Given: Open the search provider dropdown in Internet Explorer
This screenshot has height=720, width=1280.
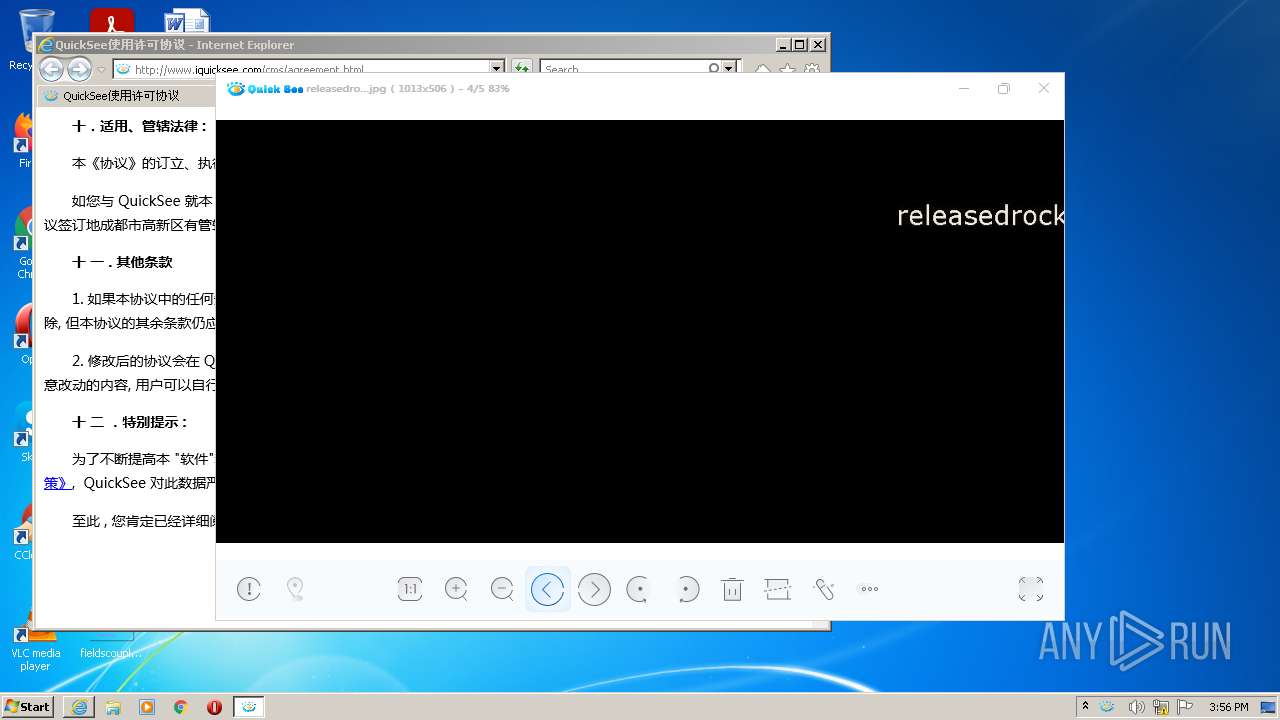Looking at the screenshot, I should [729, 69].
